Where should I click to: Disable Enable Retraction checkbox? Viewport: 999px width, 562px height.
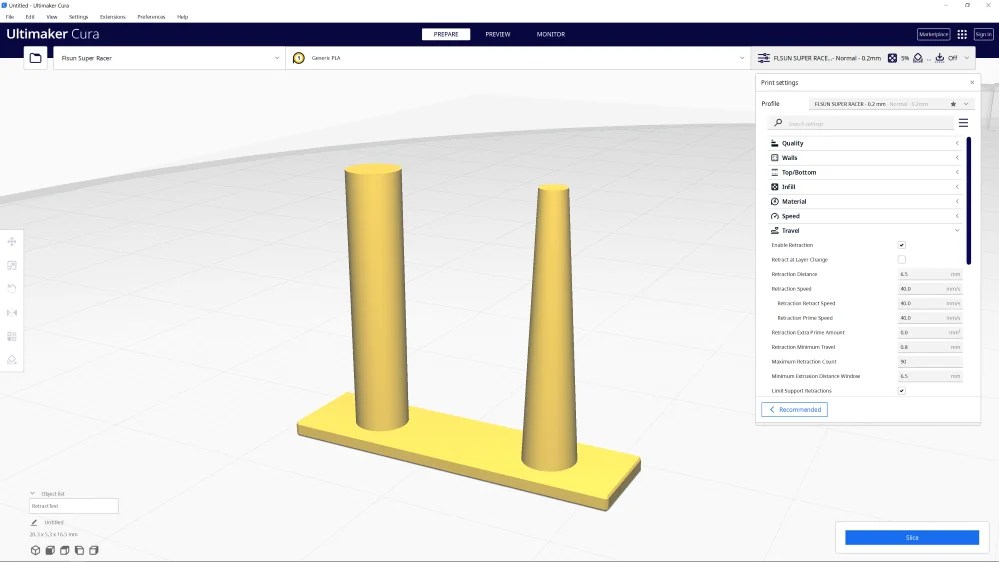[902, 245]
